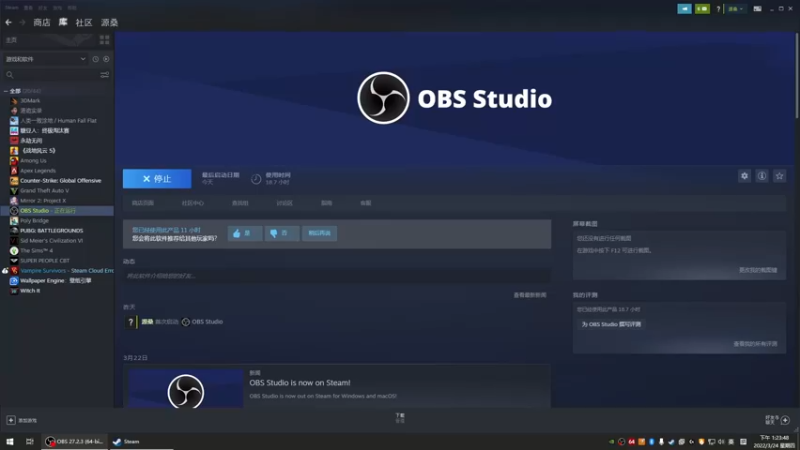Add OBS Studio to favorites star
800x450 pixels.
pos(780,176)
